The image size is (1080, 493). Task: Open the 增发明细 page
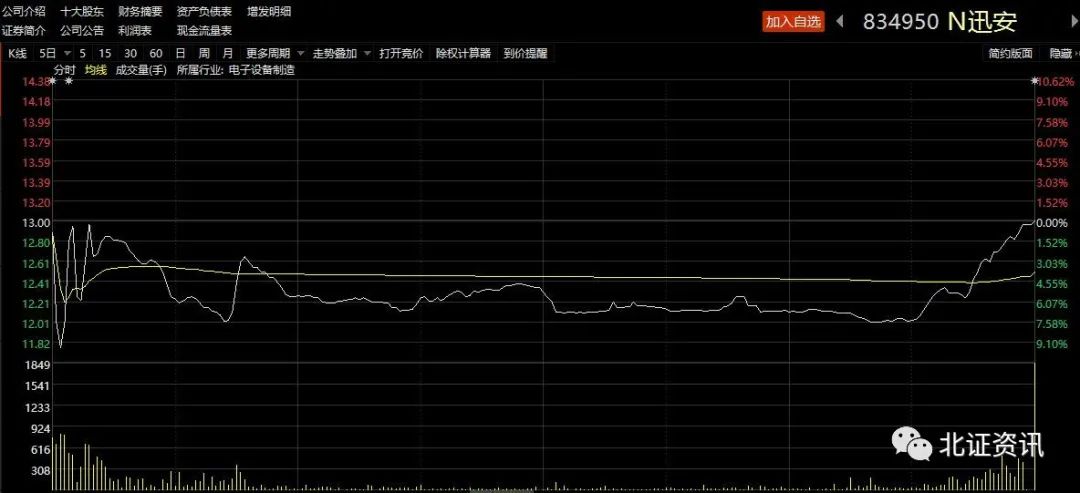click(269, 11)
